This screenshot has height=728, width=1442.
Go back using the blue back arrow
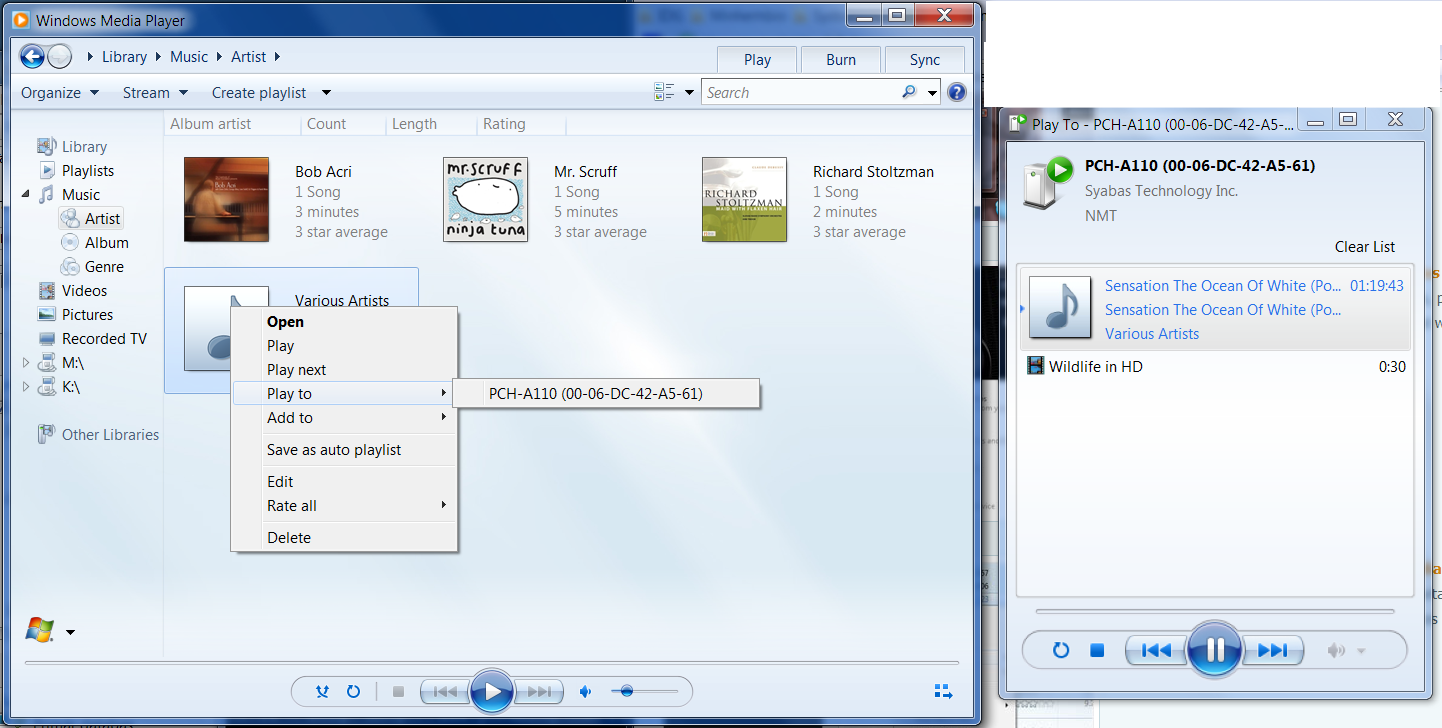[33, 56]
